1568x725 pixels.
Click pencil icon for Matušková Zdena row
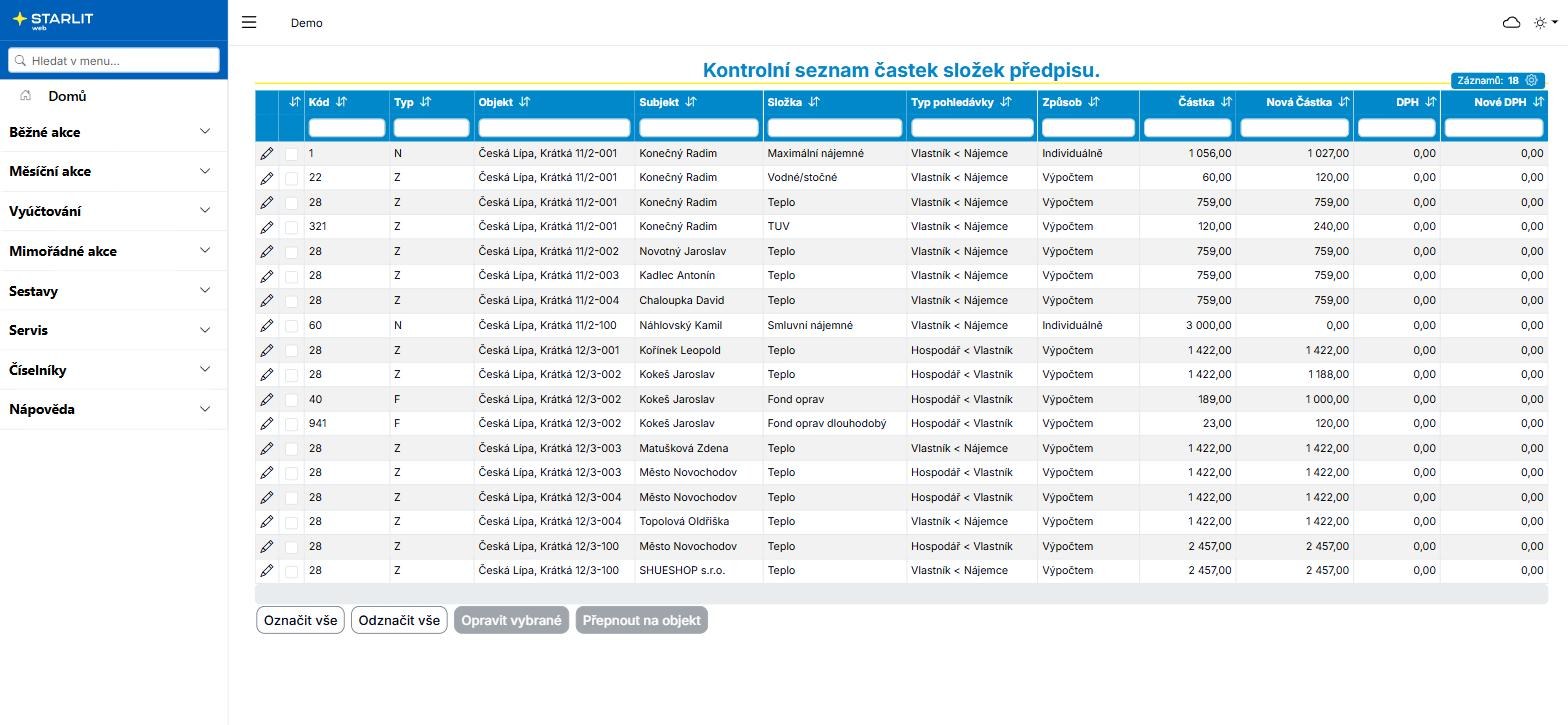(266, 449)
